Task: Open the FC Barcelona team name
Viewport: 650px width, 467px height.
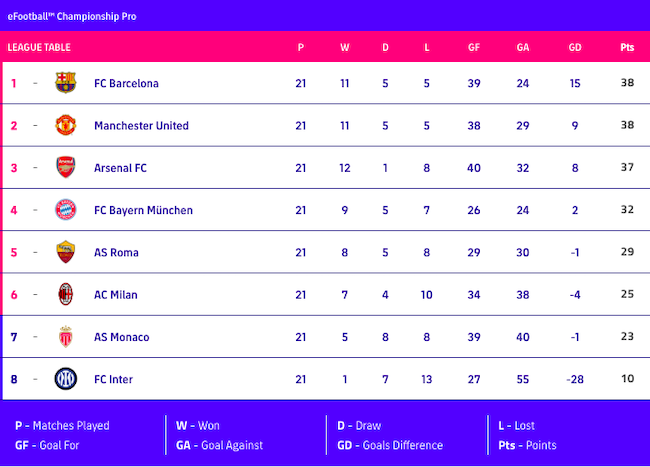Action: (126, 83)
